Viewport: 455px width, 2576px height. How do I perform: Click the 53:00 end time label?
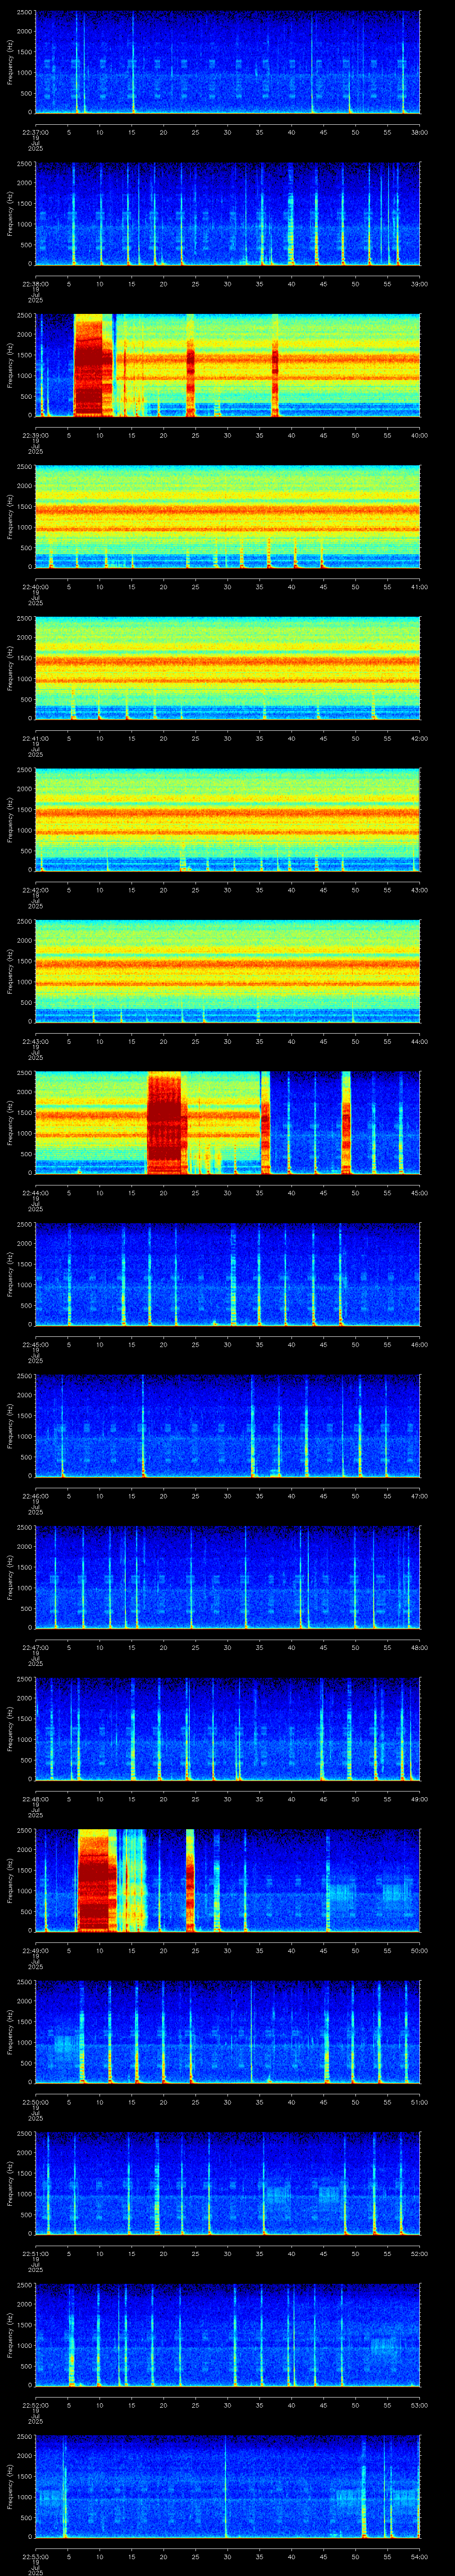click(419, 2404)
